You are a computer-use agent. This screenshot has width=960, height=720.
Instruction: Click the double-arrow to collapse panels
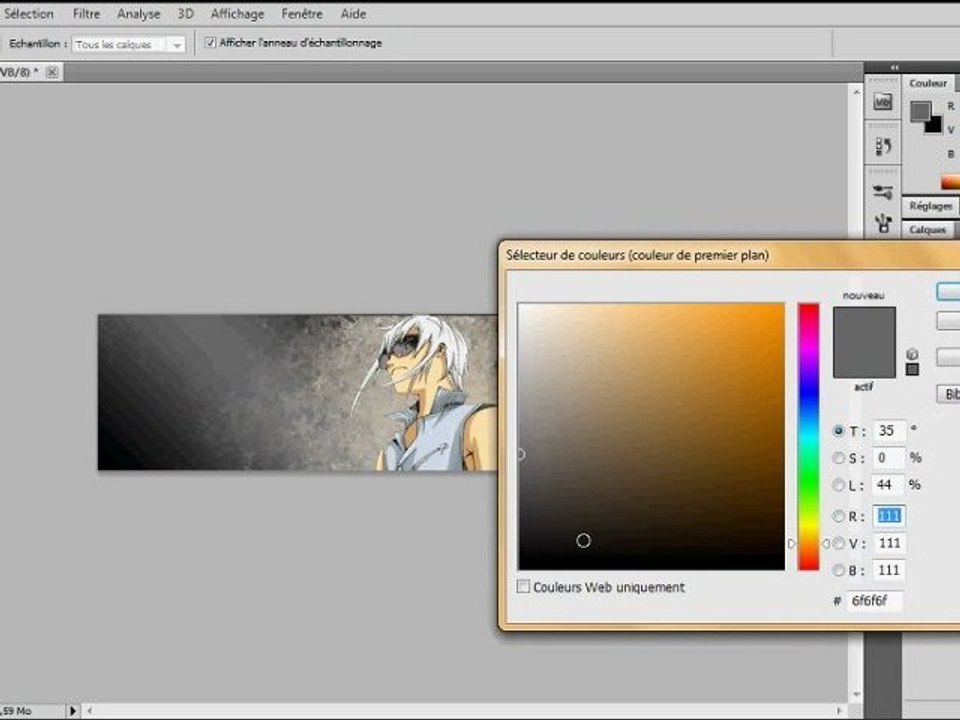pyautogui.click(x=894, y=67)
